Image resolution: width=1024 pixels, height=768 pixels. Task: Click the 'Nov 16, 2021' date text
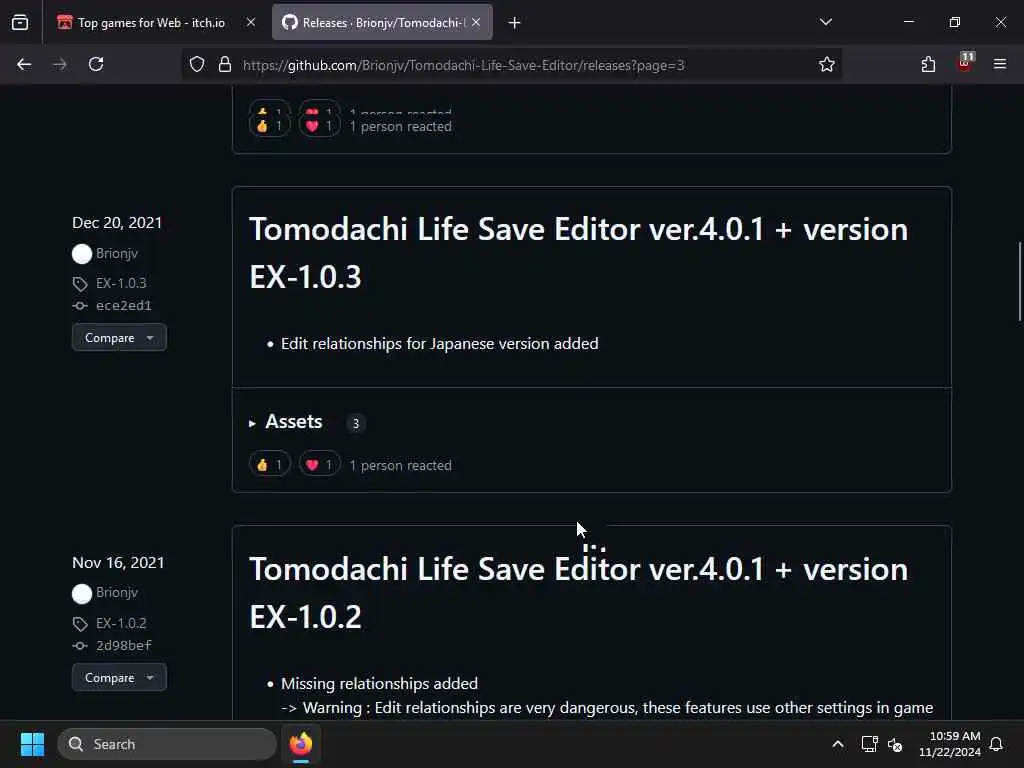coord(118,562)
